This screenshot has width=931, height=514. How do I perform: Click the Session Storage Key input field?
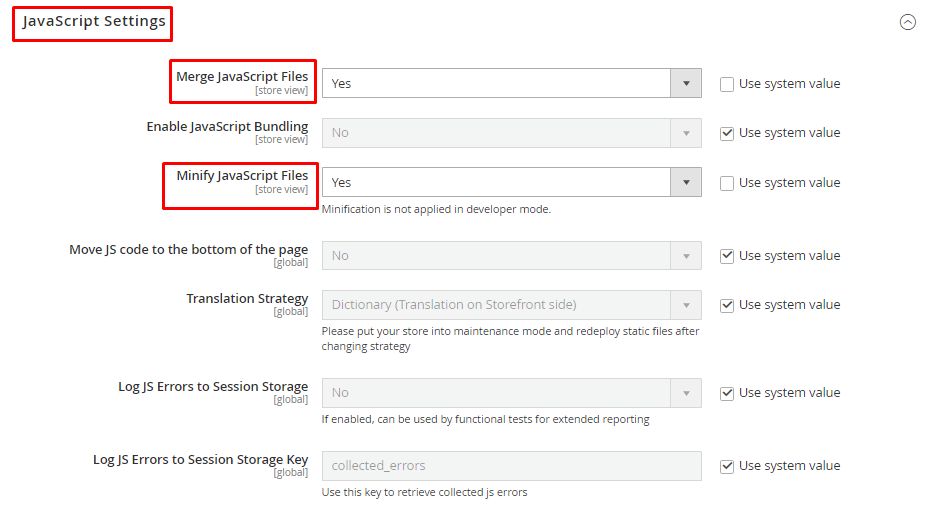[x=511, y=466]
